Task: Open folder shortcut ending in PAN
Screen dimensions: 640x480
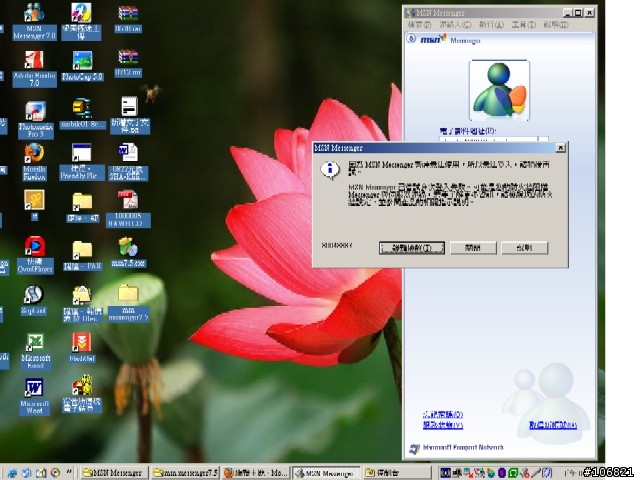Action: (x=82, y=255)
